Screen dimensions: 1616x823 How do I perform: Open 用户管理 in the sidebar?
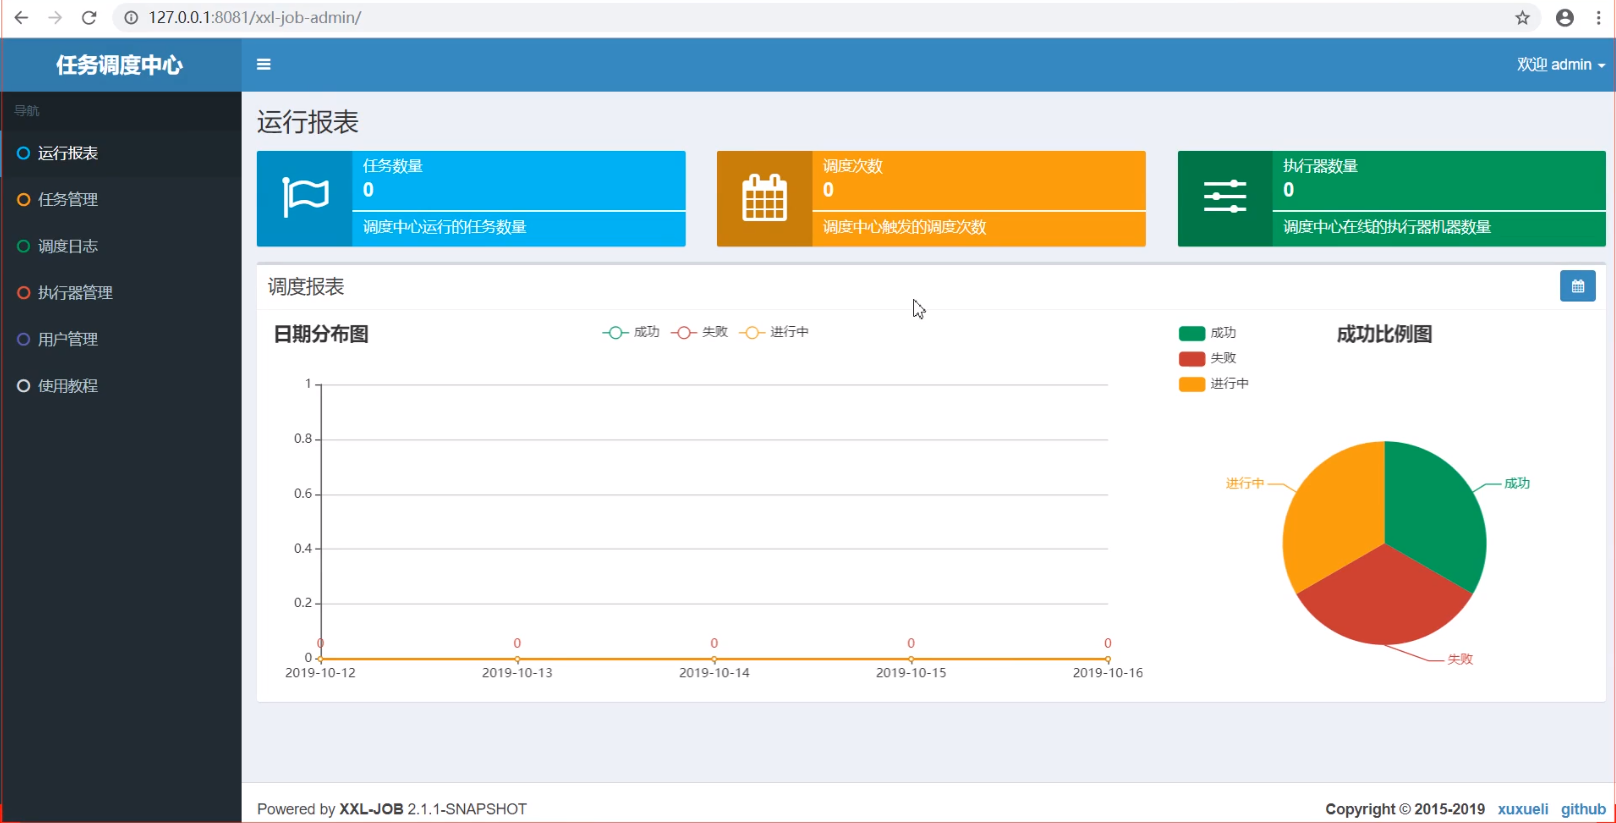click(x=121, y=339)
